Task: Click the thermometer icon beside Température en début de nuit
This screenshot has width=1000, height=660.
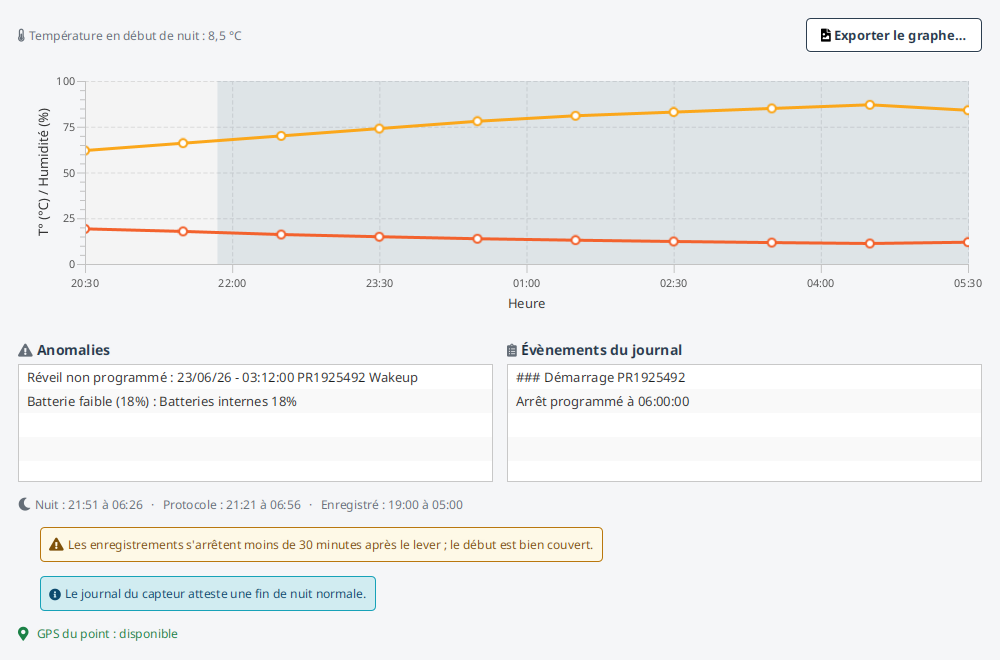Action: [x=21, y=36]
